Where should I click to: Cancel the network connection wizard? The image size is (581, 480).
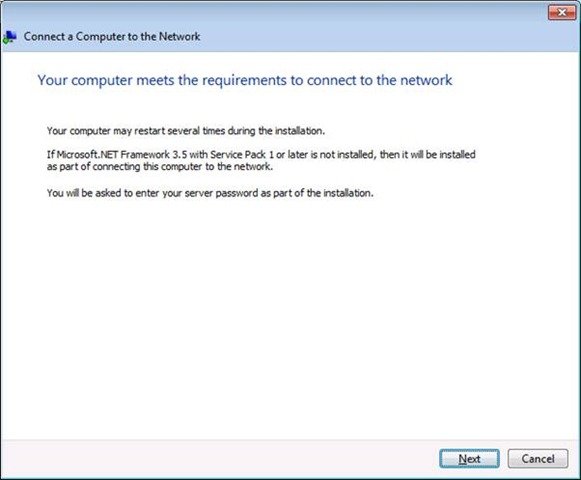coord(538,459)
